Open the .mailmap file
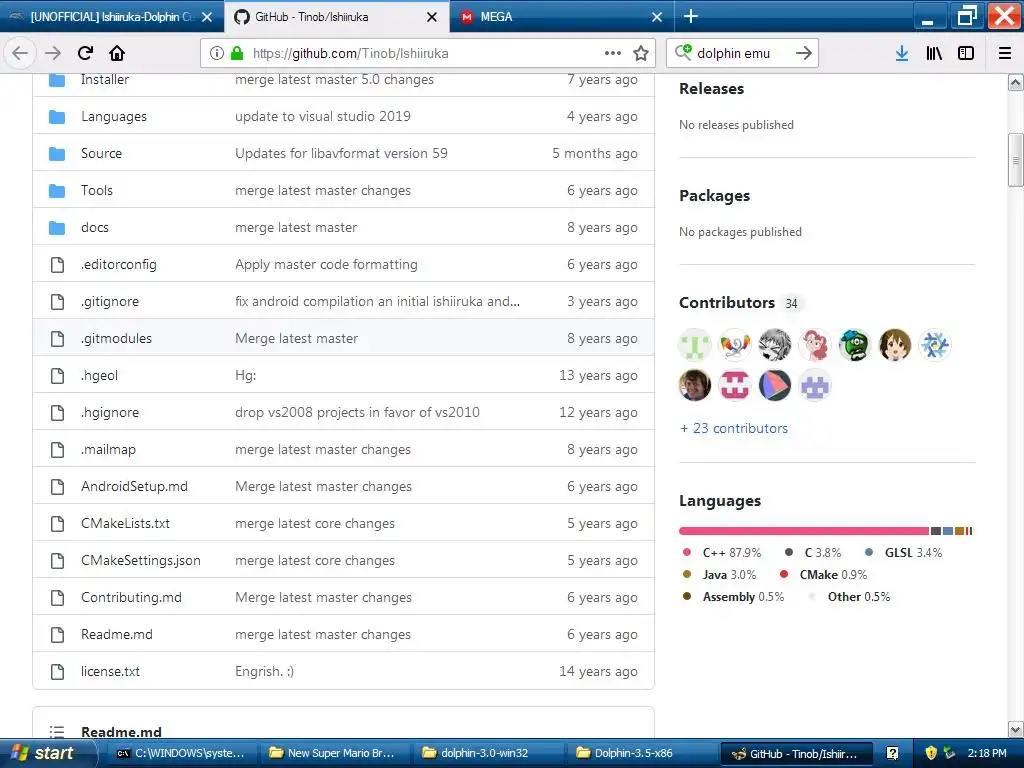 point(108,449)
